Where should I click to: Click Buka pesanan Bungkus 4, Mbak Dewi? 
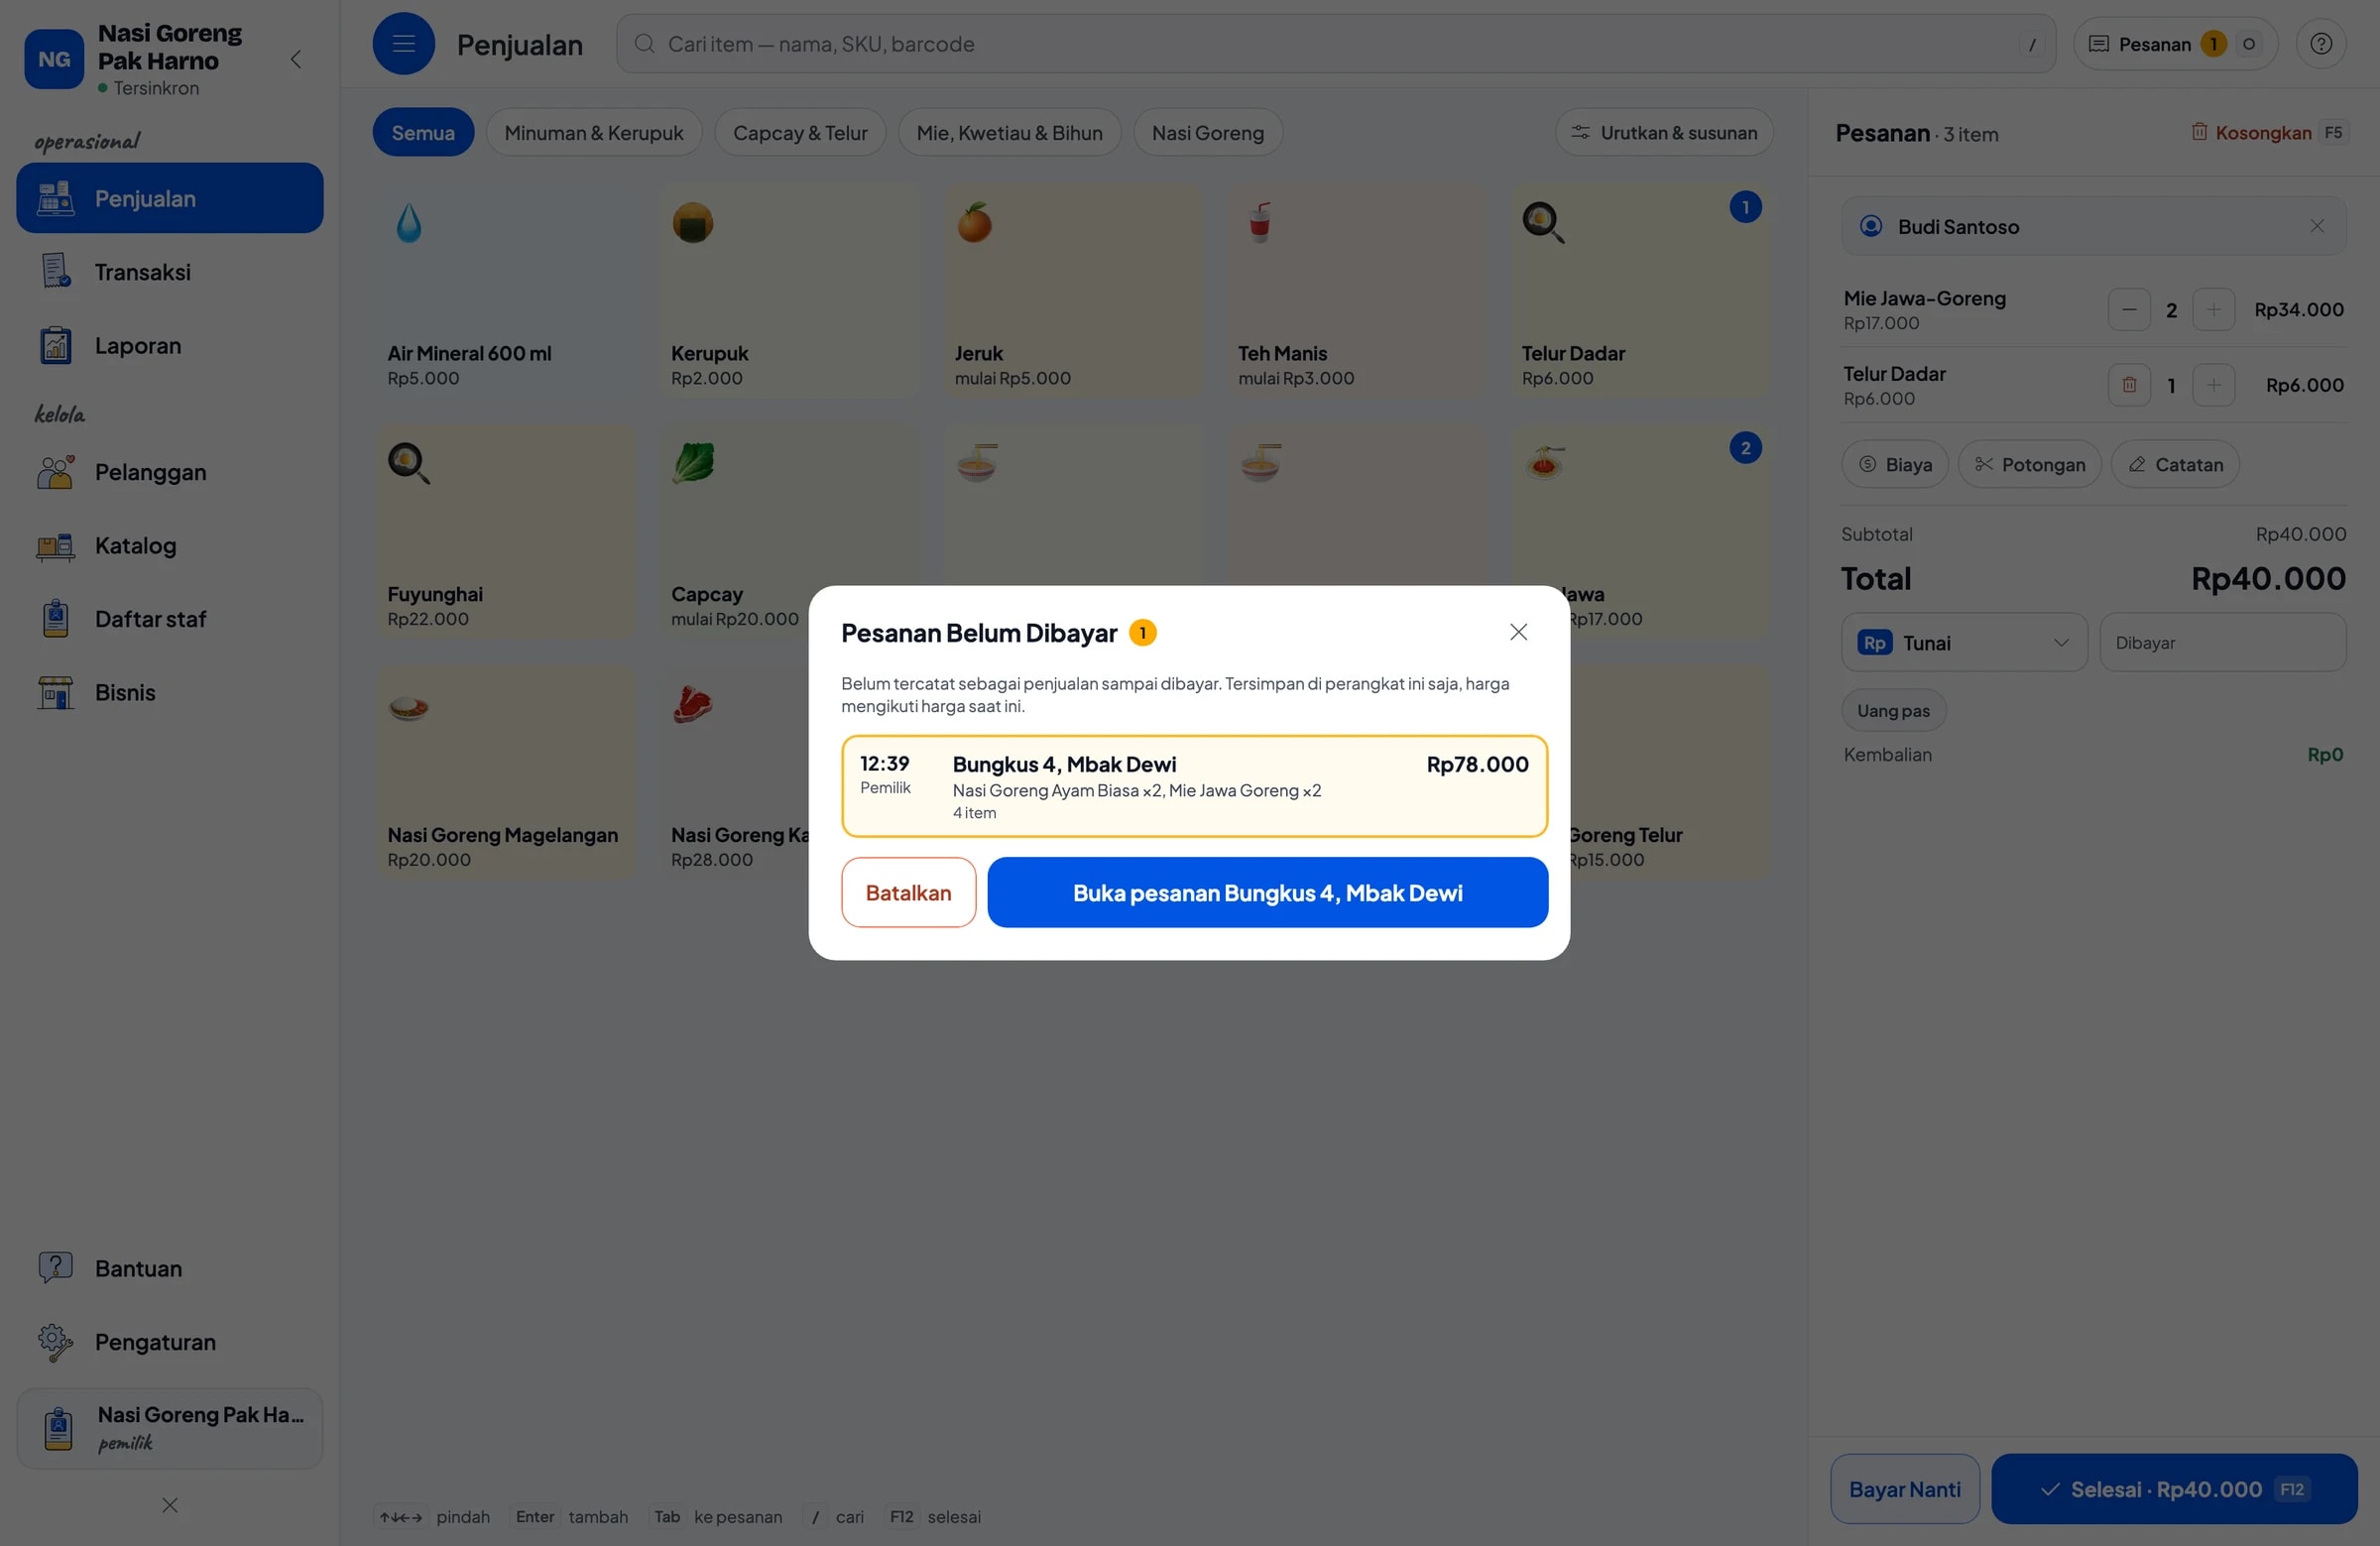pos(1267,892)
